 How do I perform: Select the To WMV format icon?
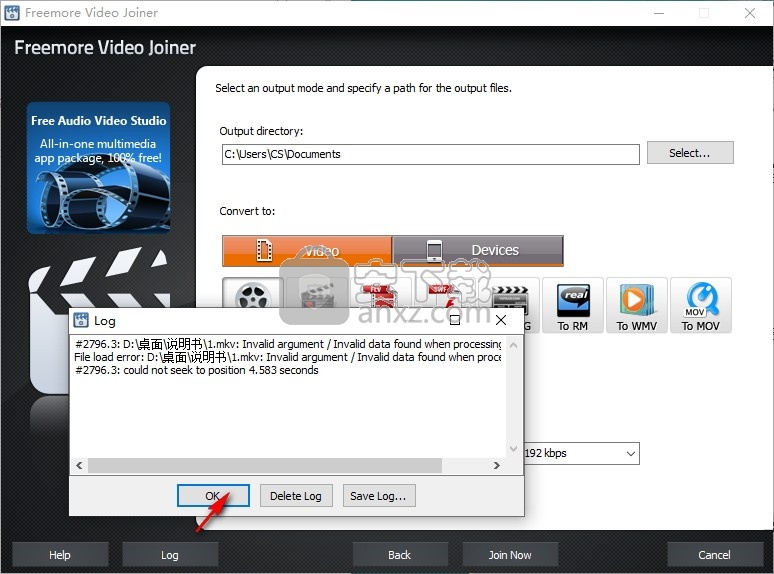point(636,305)
